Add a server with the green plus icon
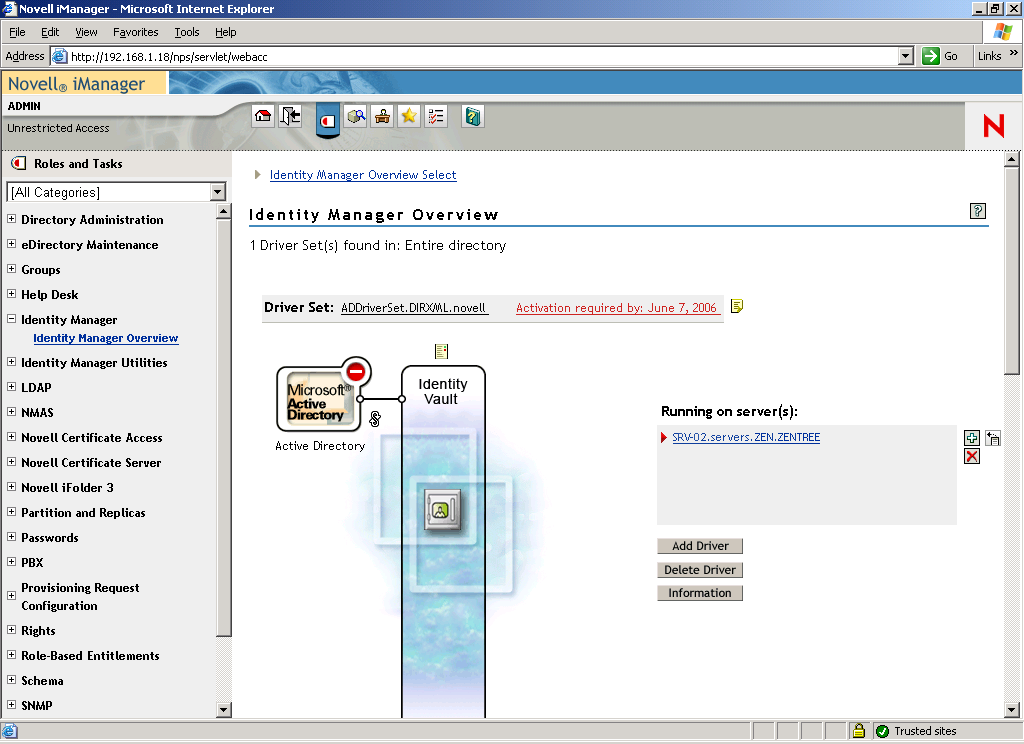Viewport: 1024px width, 744px height. pos(971,437)
